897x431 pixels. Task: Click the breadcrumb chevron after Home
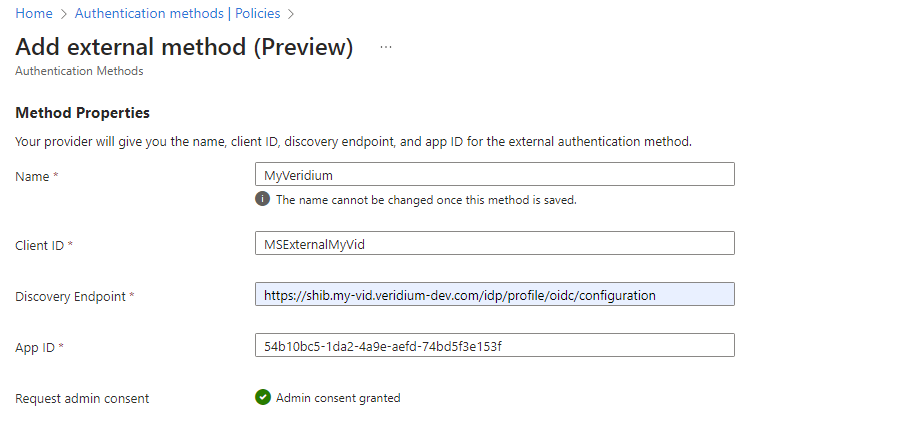point(63,14)
